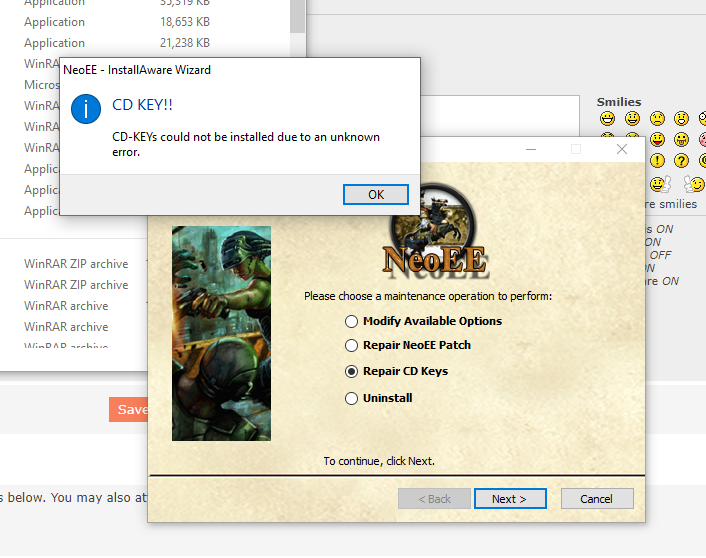Insert the sad face smiley
The width and height of the screenshot is (706, 558).
(658, 119)
